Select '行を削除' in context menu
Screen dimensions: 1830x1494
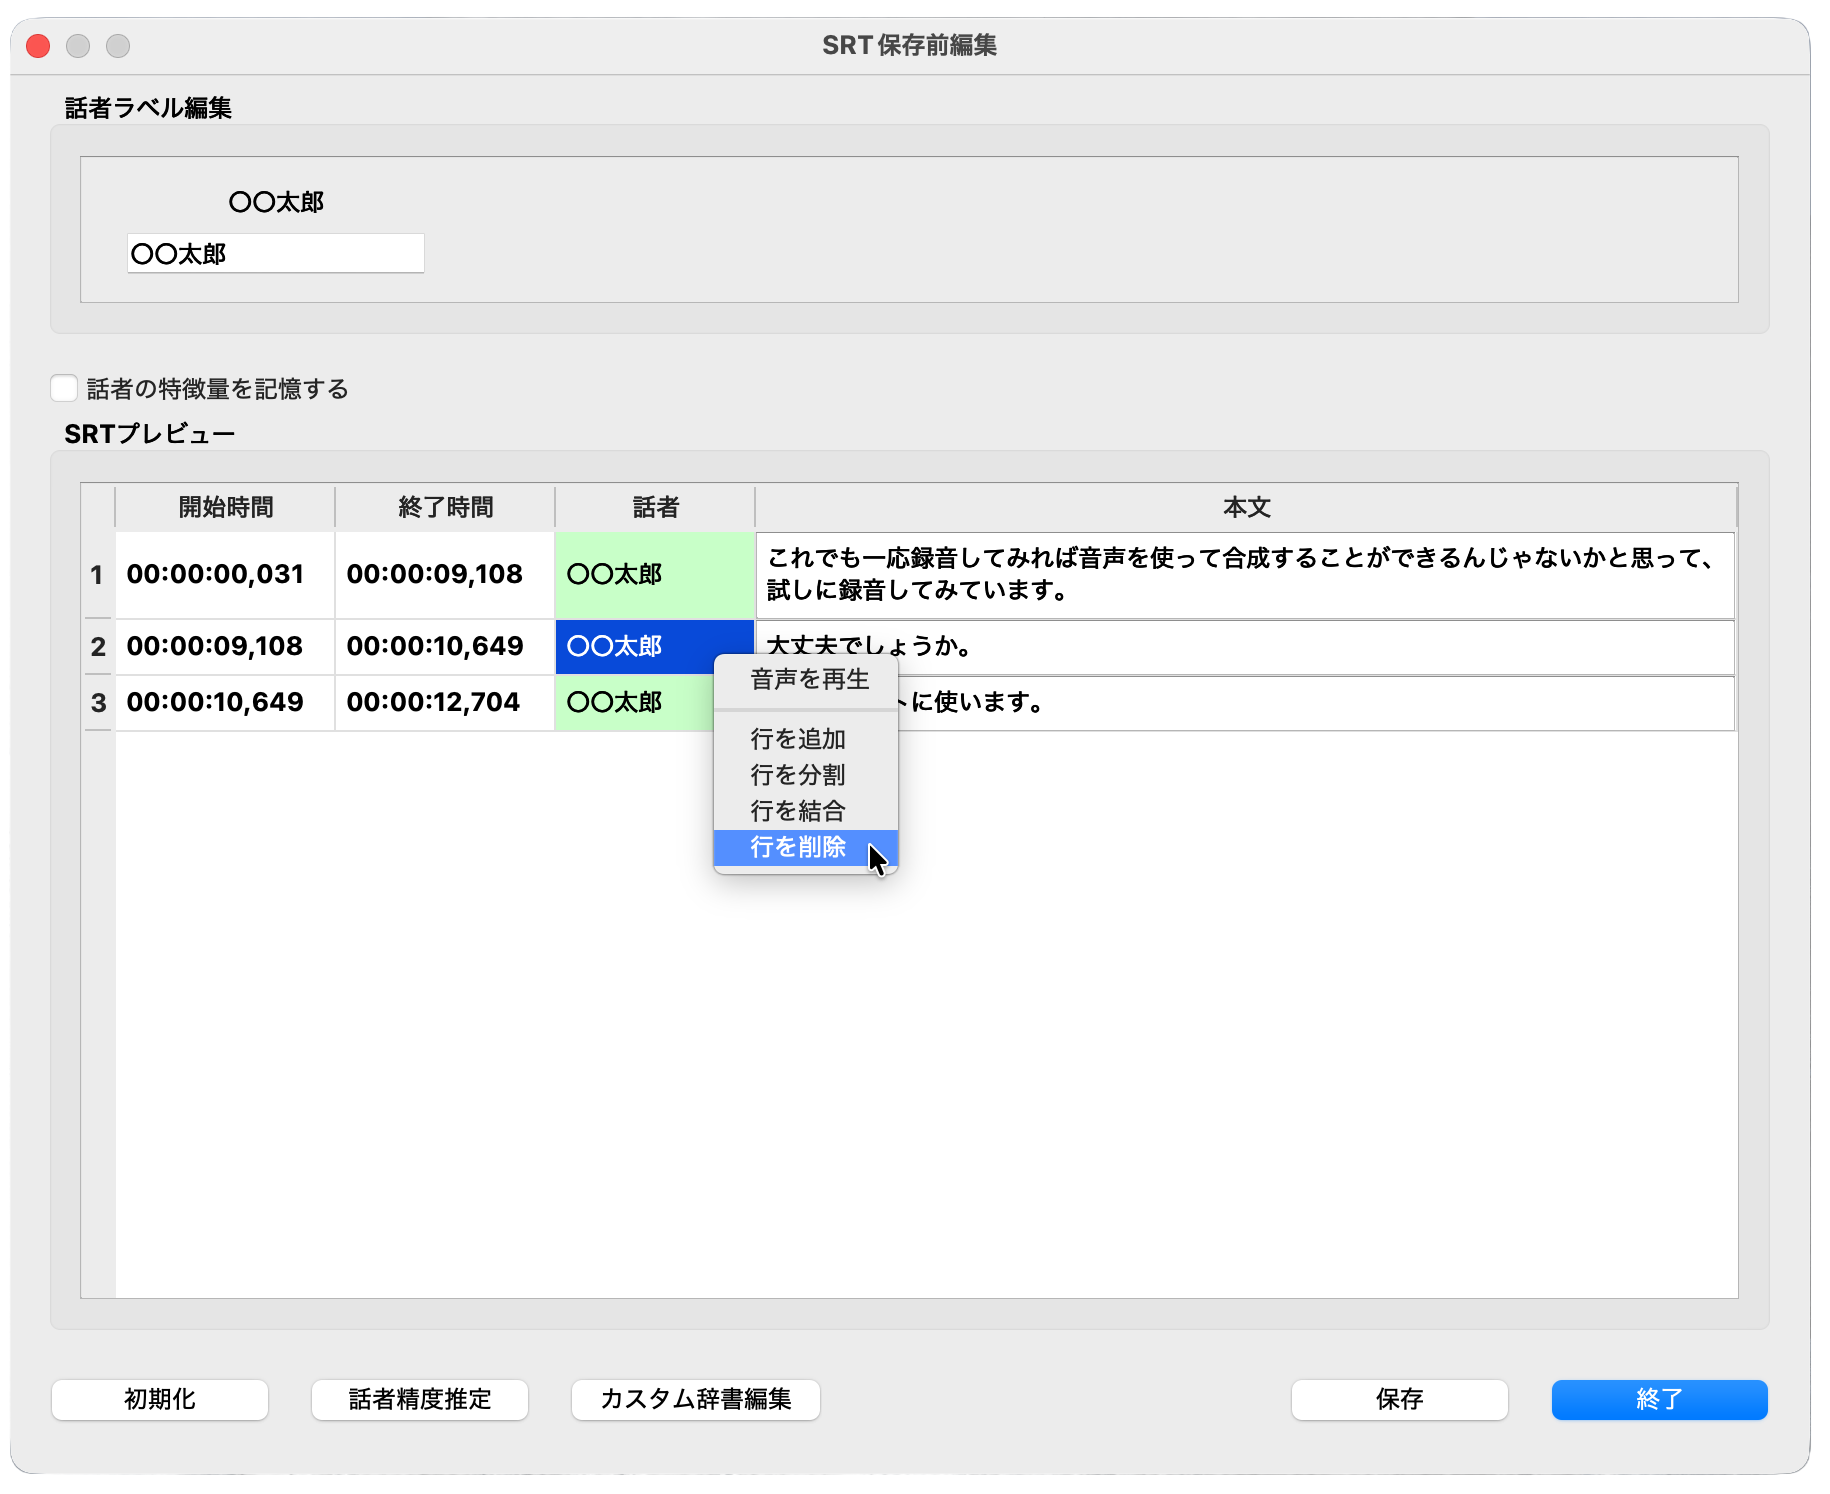point(798,847)
